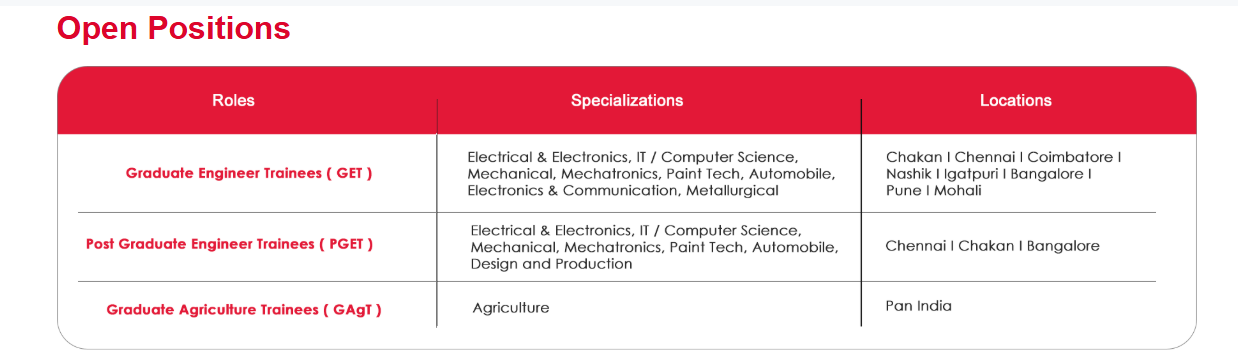Click Electronics & Communication, Metallurgical line

tap(622, 190)
